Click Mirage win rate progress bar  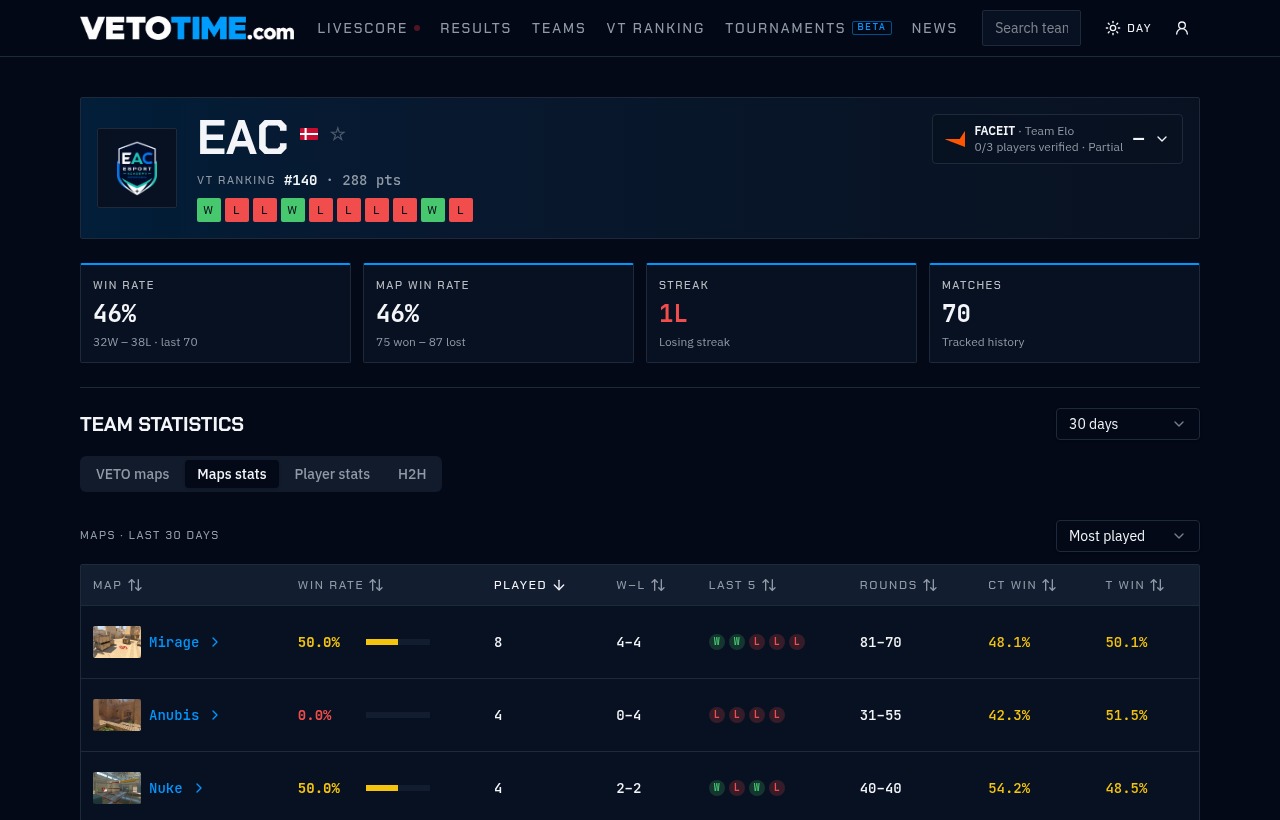tap(398, 642)
